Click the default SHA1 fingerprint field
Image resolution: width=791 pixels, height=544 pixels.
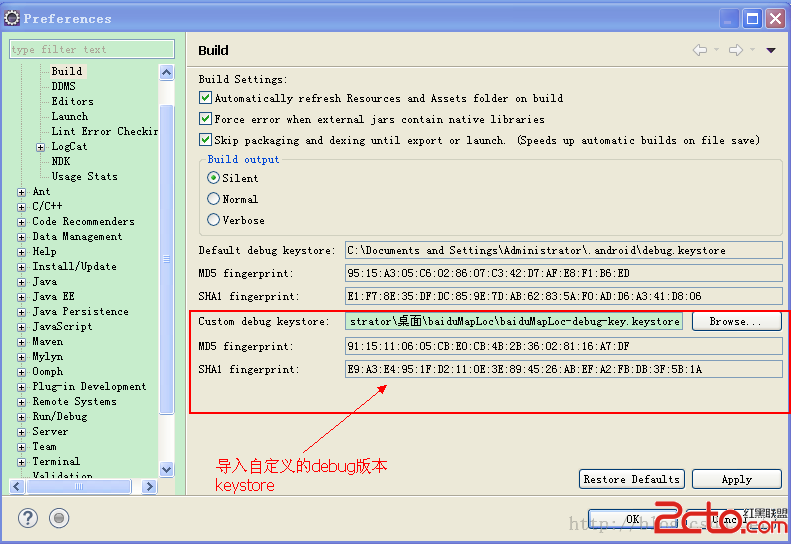click(563, 296)
